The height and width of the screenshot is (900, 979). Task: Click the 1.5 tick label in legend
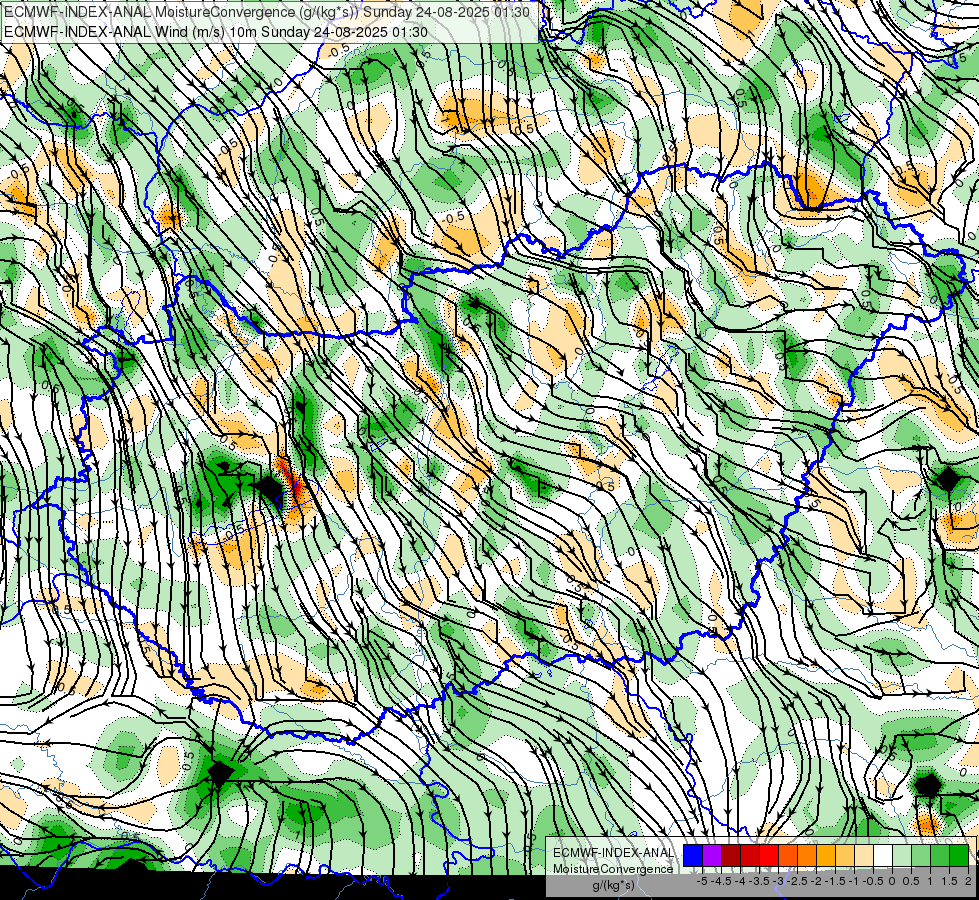(949, 881)
